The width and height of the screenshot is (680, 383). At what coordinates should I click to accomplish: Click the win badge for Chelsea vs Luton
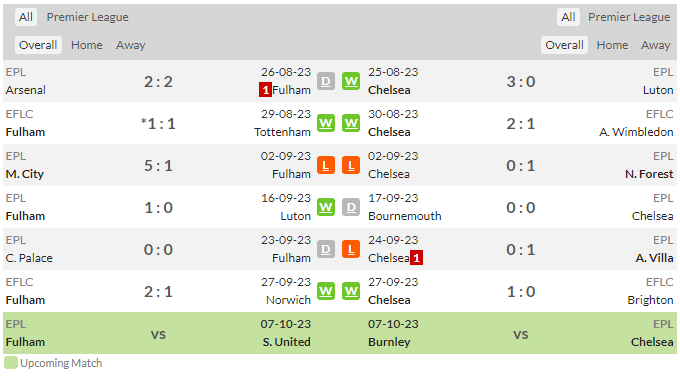[351, 81]
